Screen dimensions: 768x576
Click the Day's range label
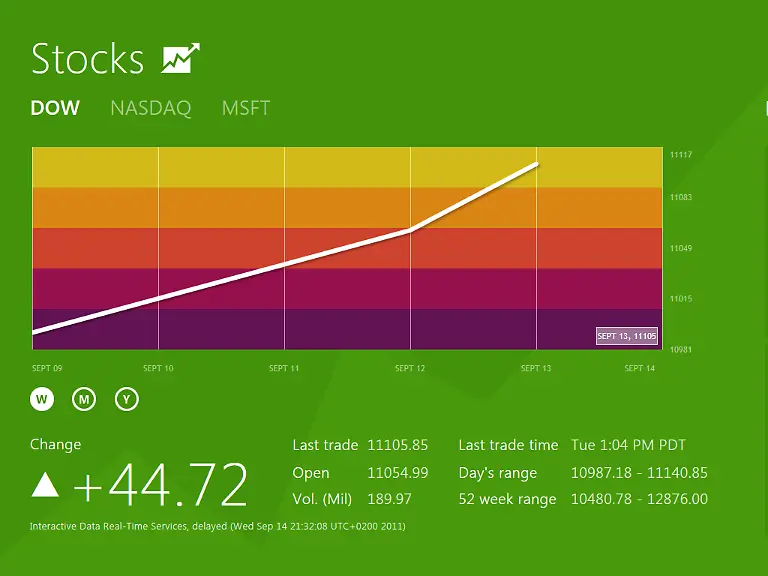[498, 473]
